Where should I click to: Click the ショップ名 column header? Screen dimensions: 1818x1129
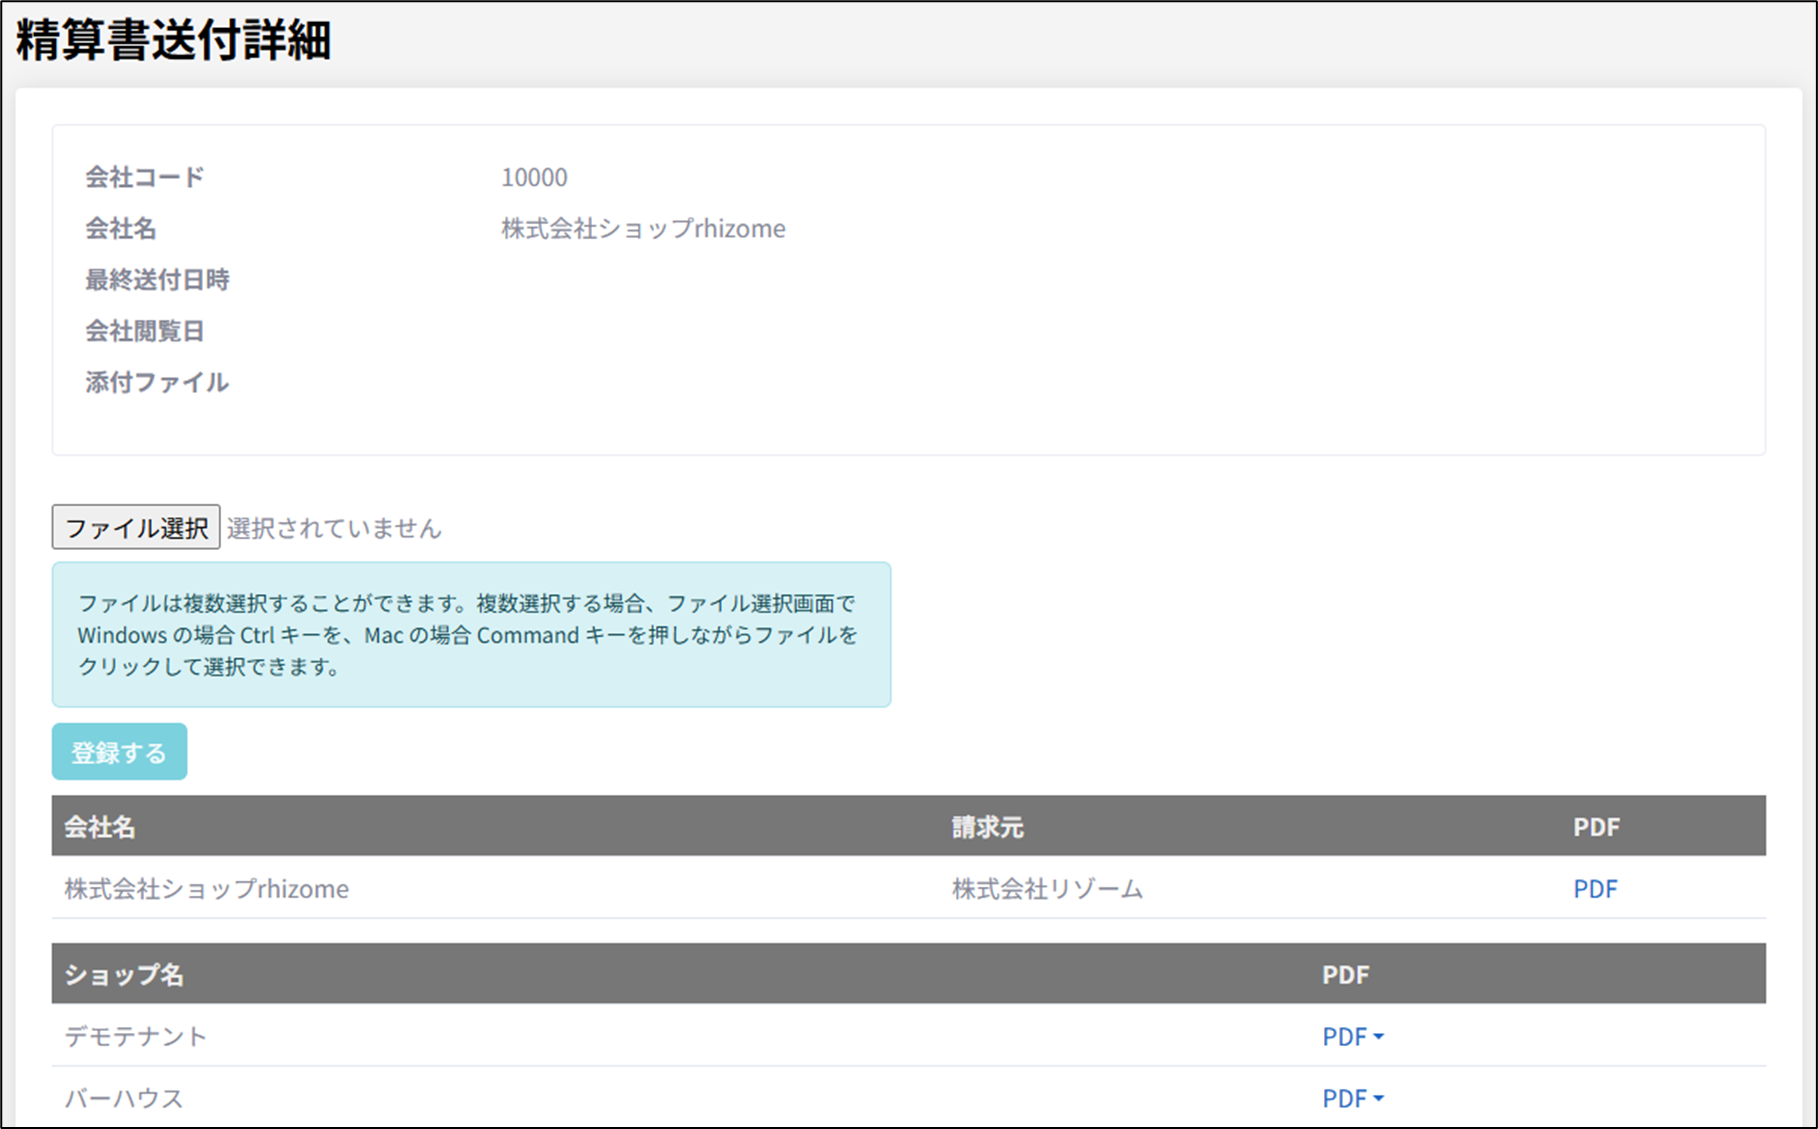coord(124,975)
